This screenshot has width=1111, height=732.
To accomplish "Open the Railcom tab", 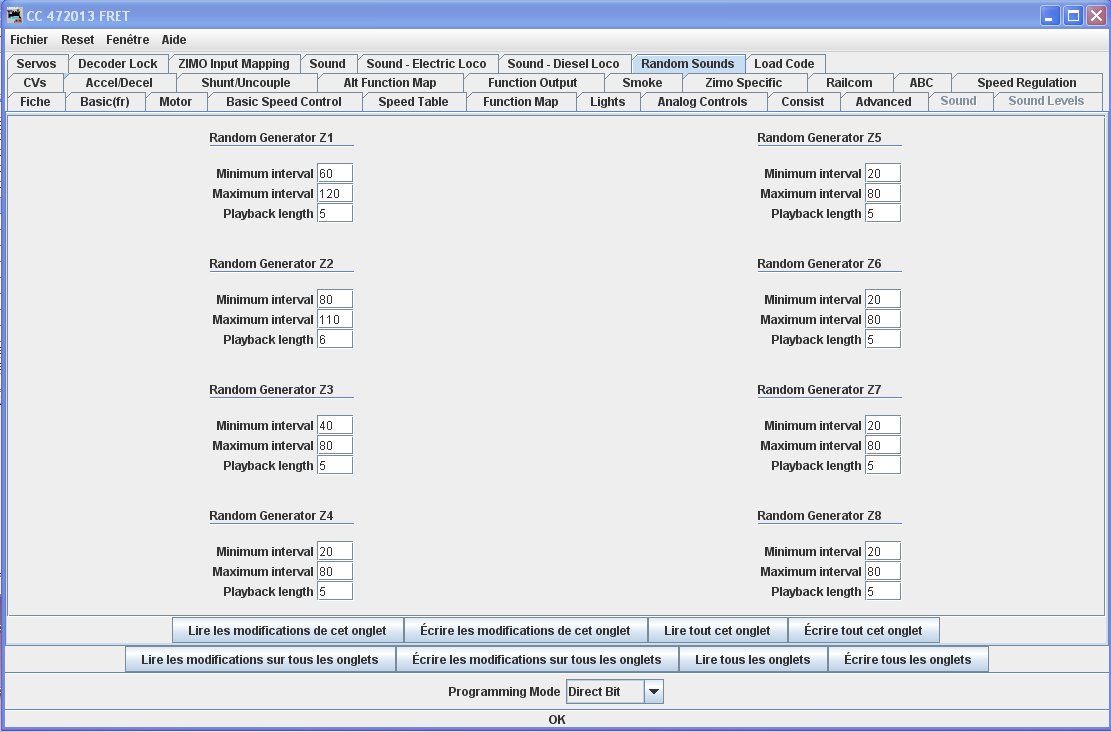I will click(849, 83).
